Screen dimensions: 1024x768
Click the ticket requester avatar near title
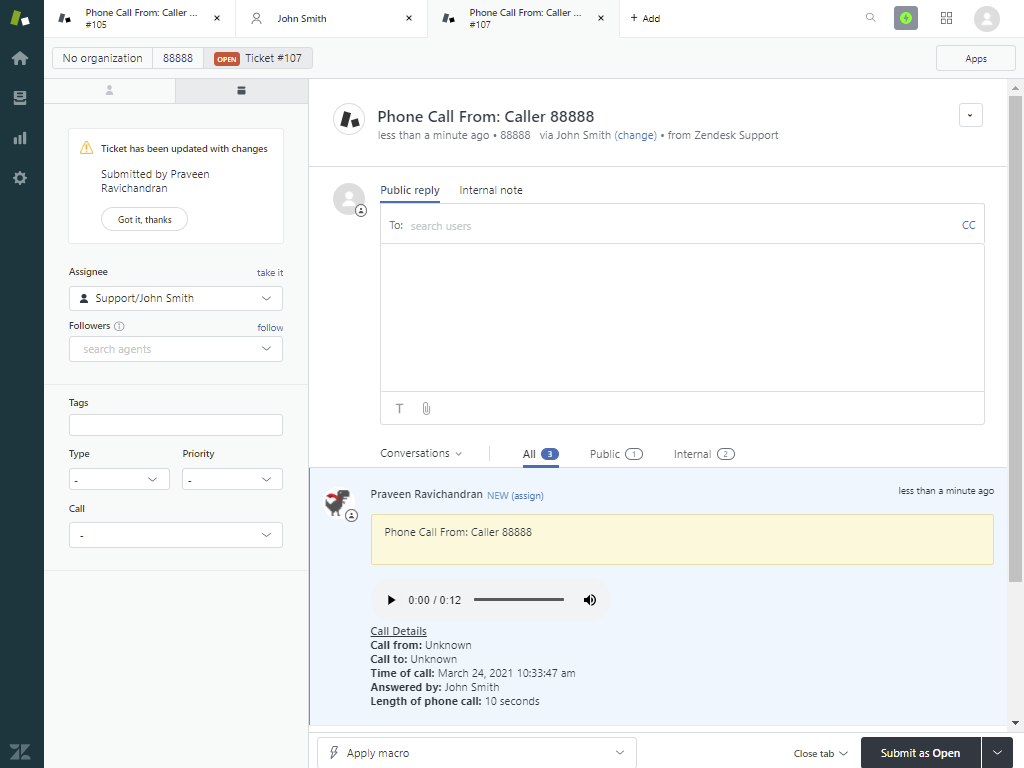(349, 120)
